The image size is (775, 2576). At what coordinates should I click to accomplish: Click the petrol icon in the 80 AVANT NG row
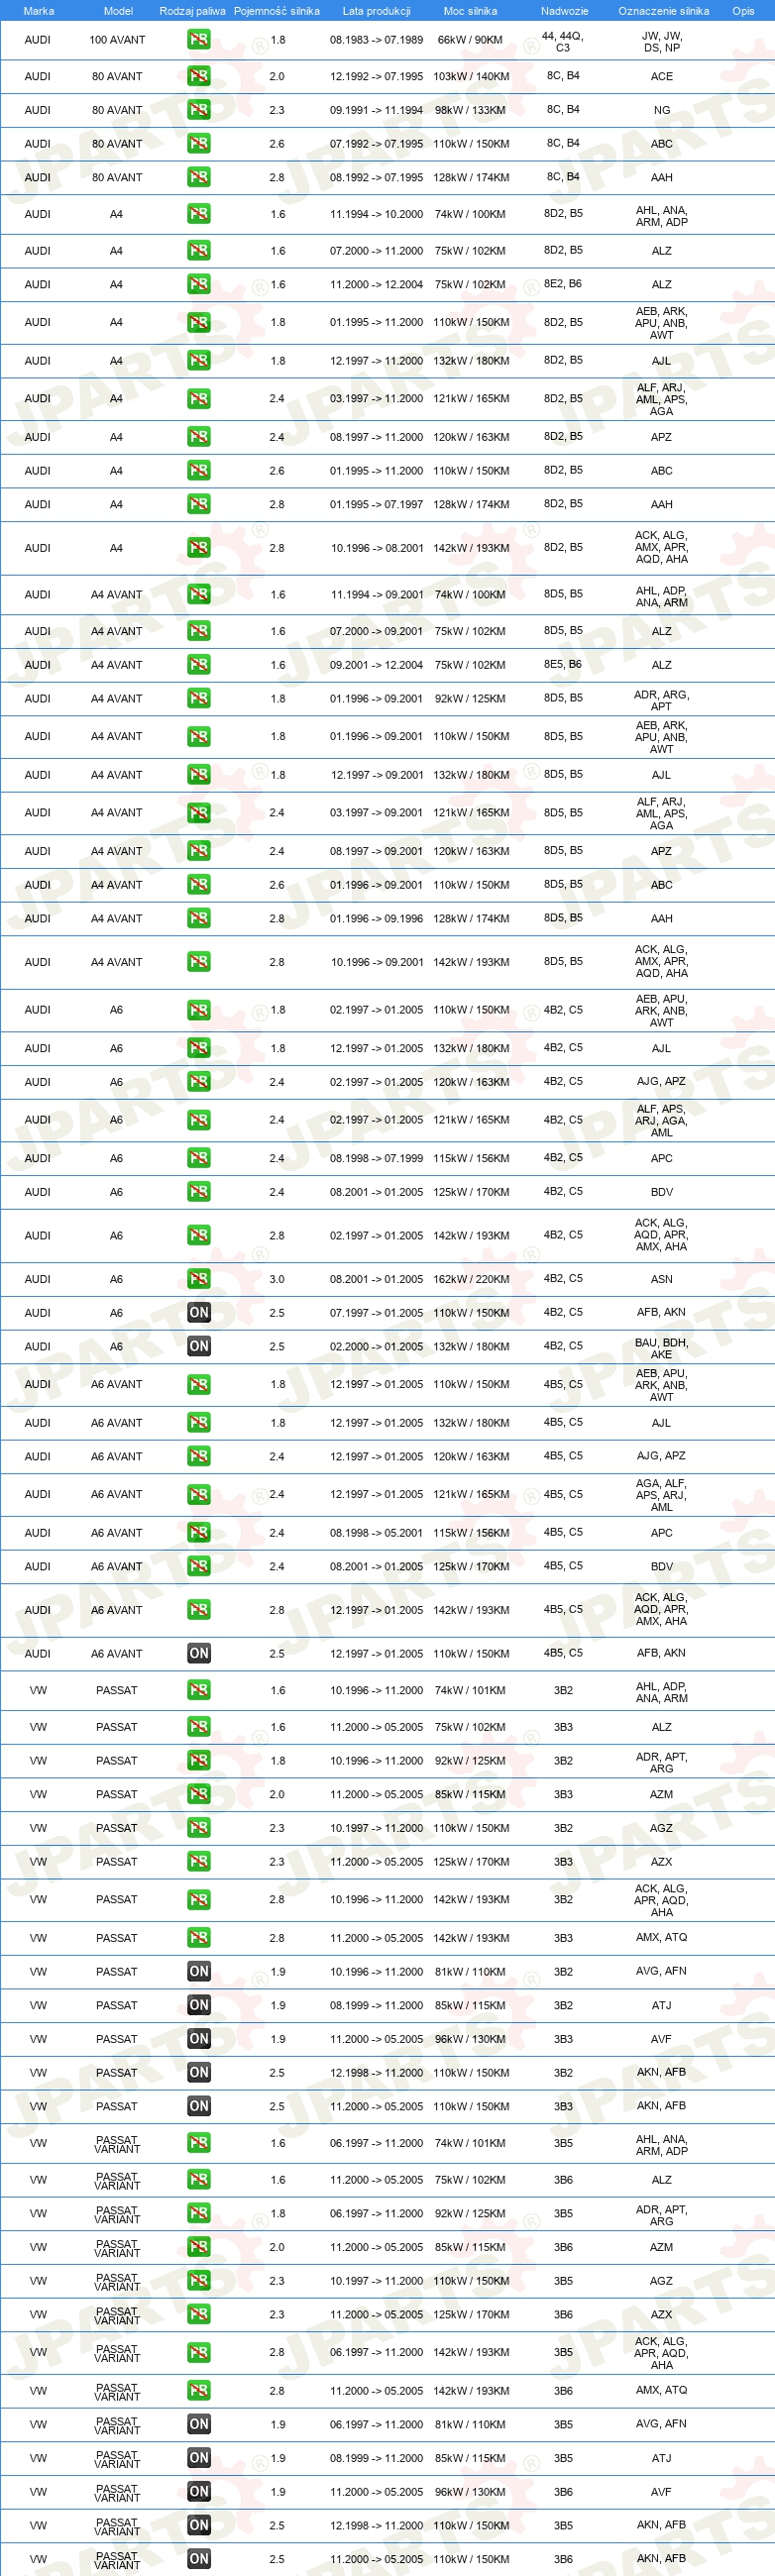point(199,110)
